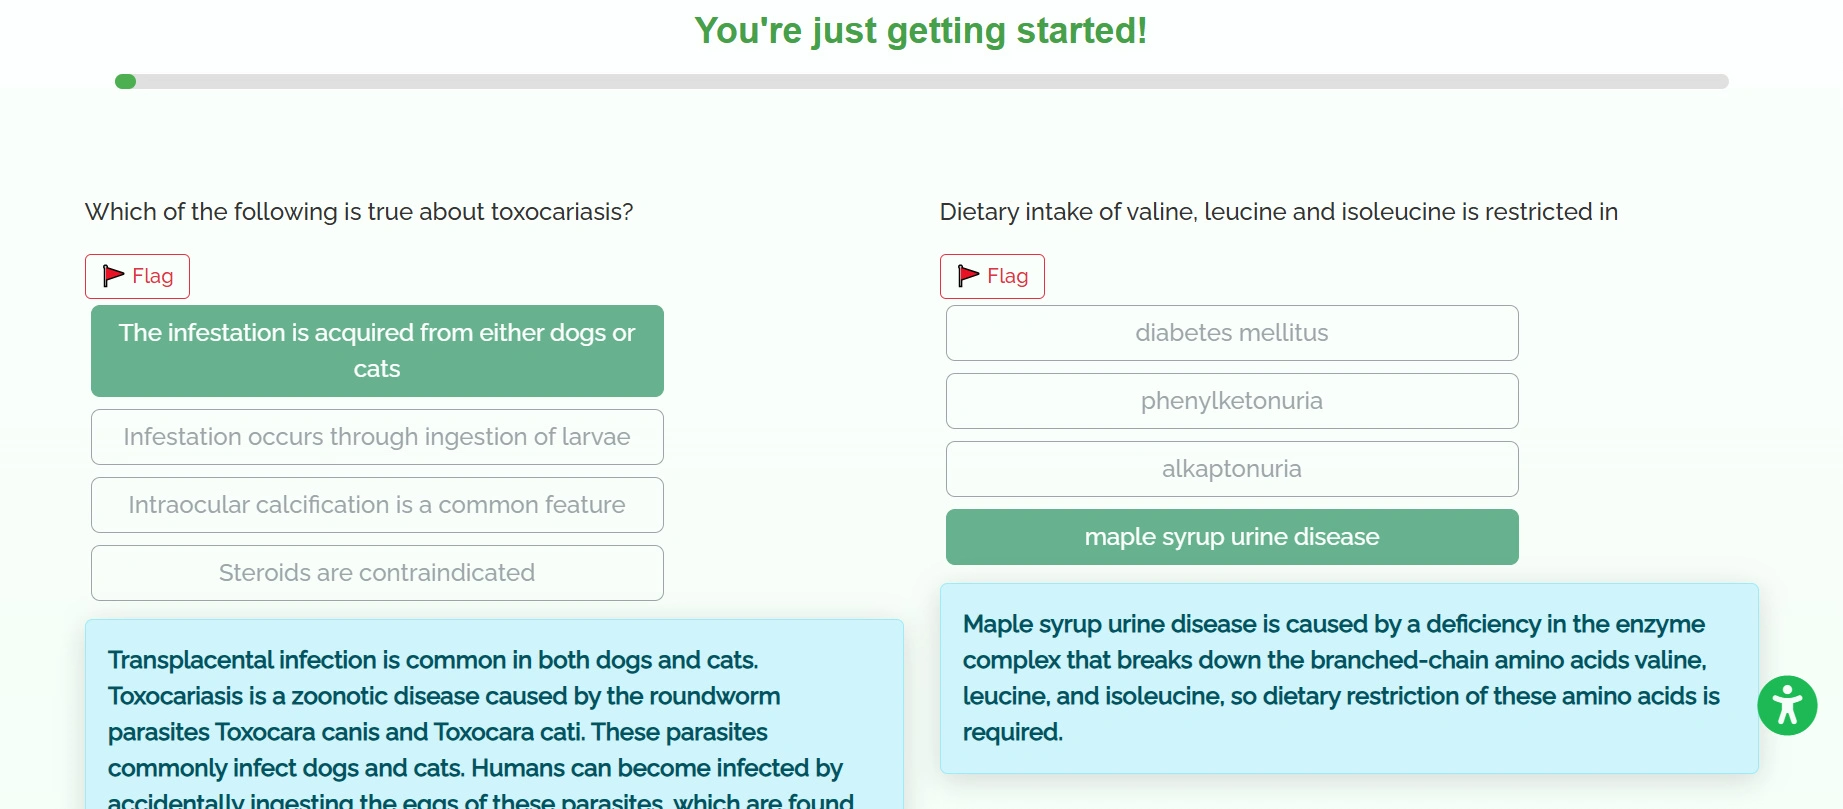Select "Steroids are contraindicated" option
The height and width of the screenshot is (809, 1843).
pyautogui.click(x=377, y=573)
